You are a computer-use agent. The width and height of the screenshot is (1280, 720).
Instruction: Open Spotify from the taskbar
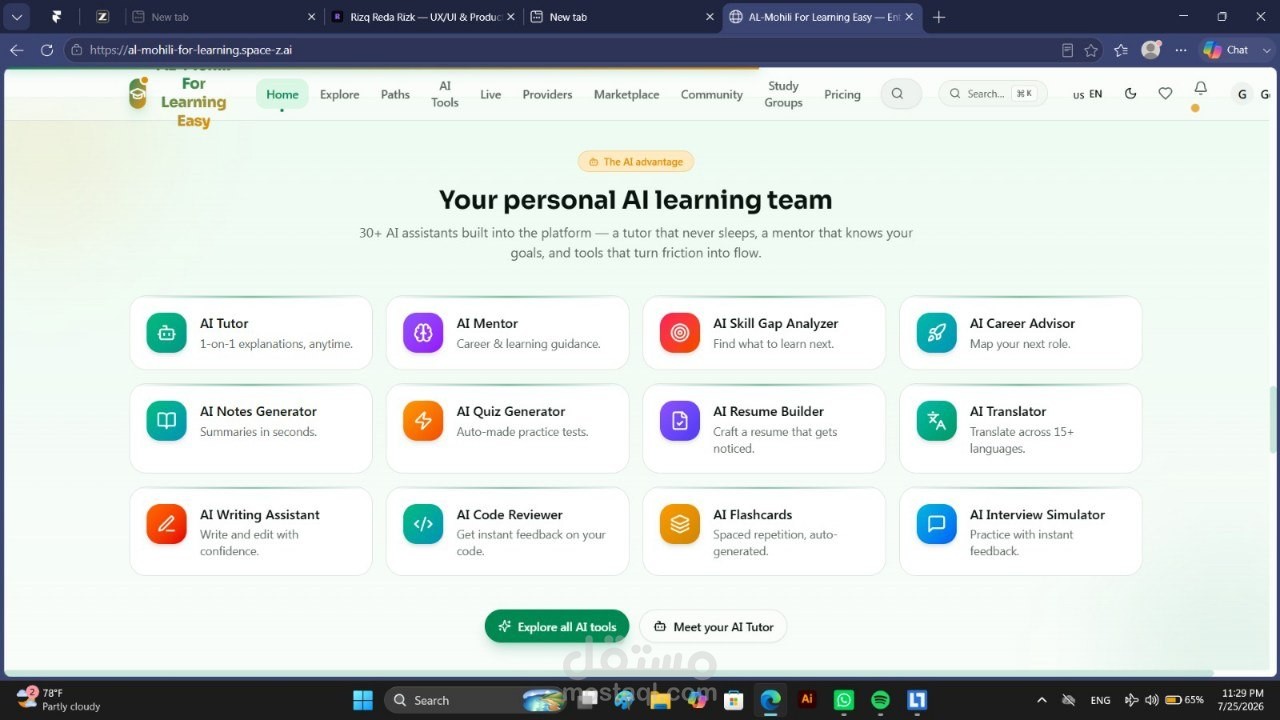(880, 700)
